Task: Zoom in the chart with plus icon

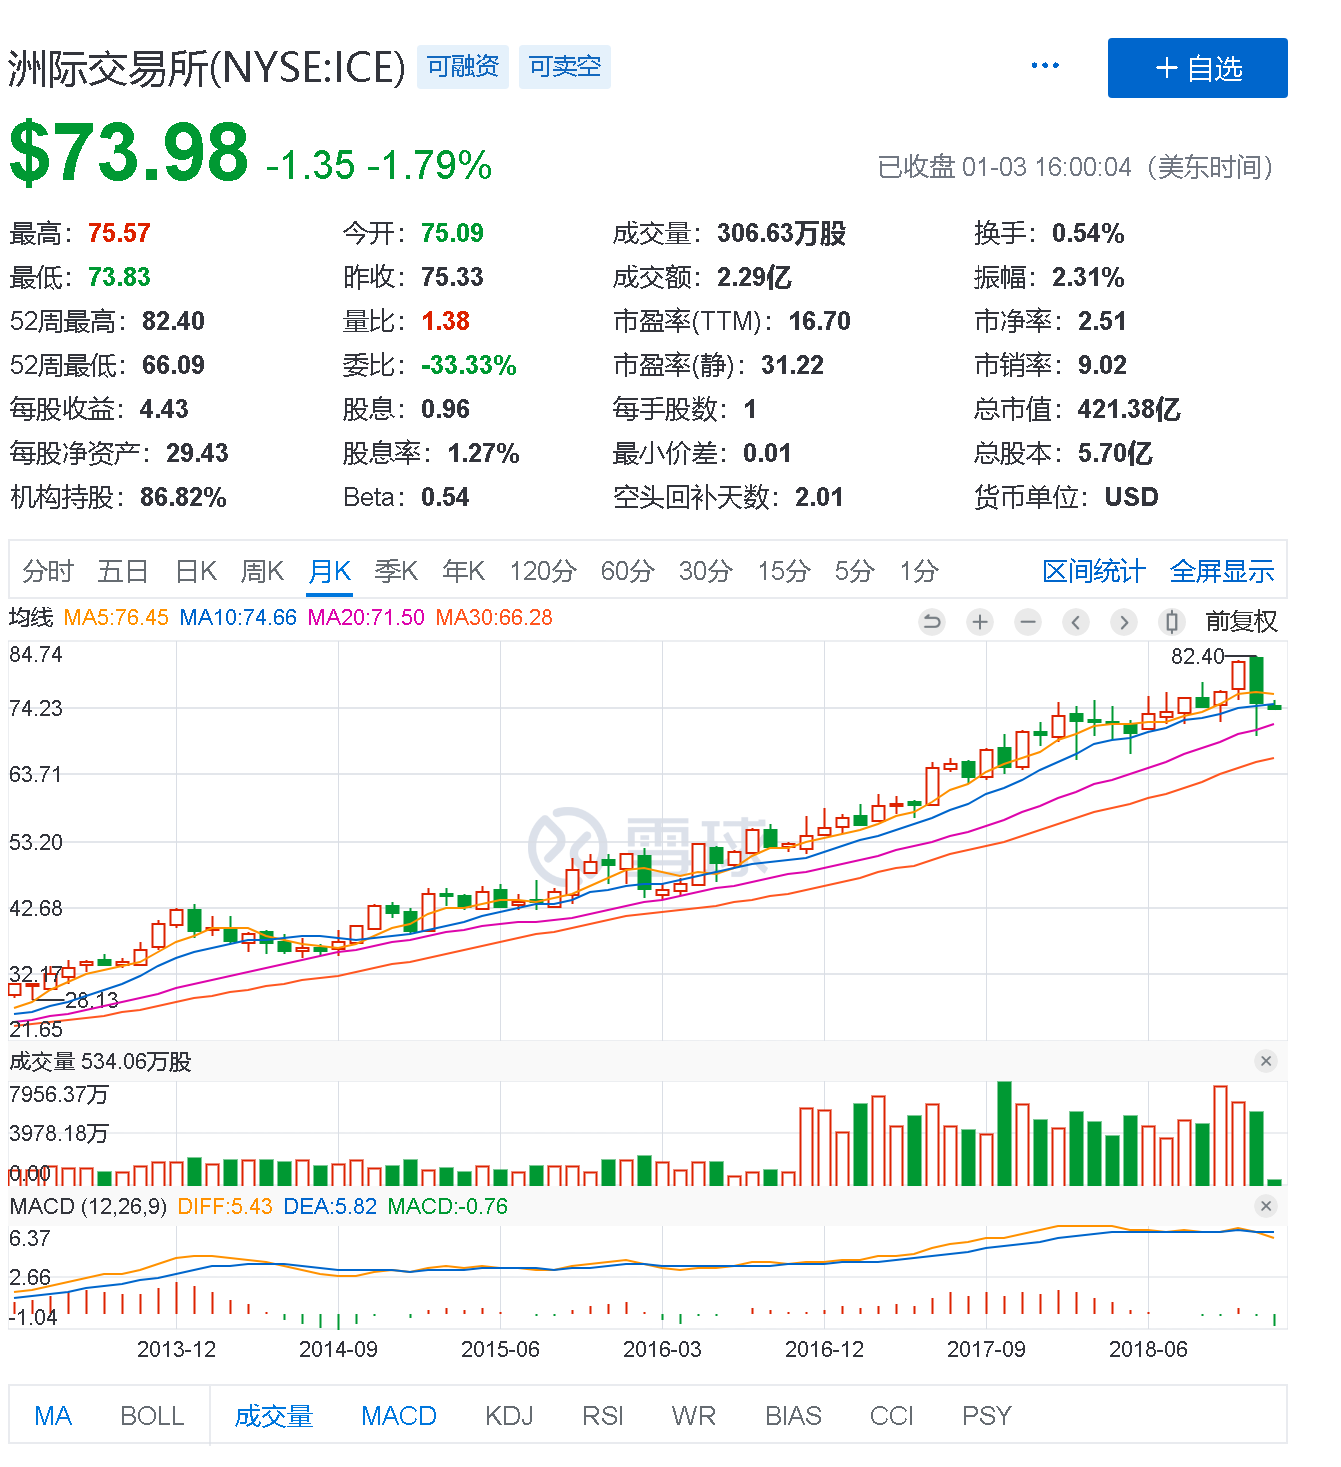Action: tap(980, 622)
